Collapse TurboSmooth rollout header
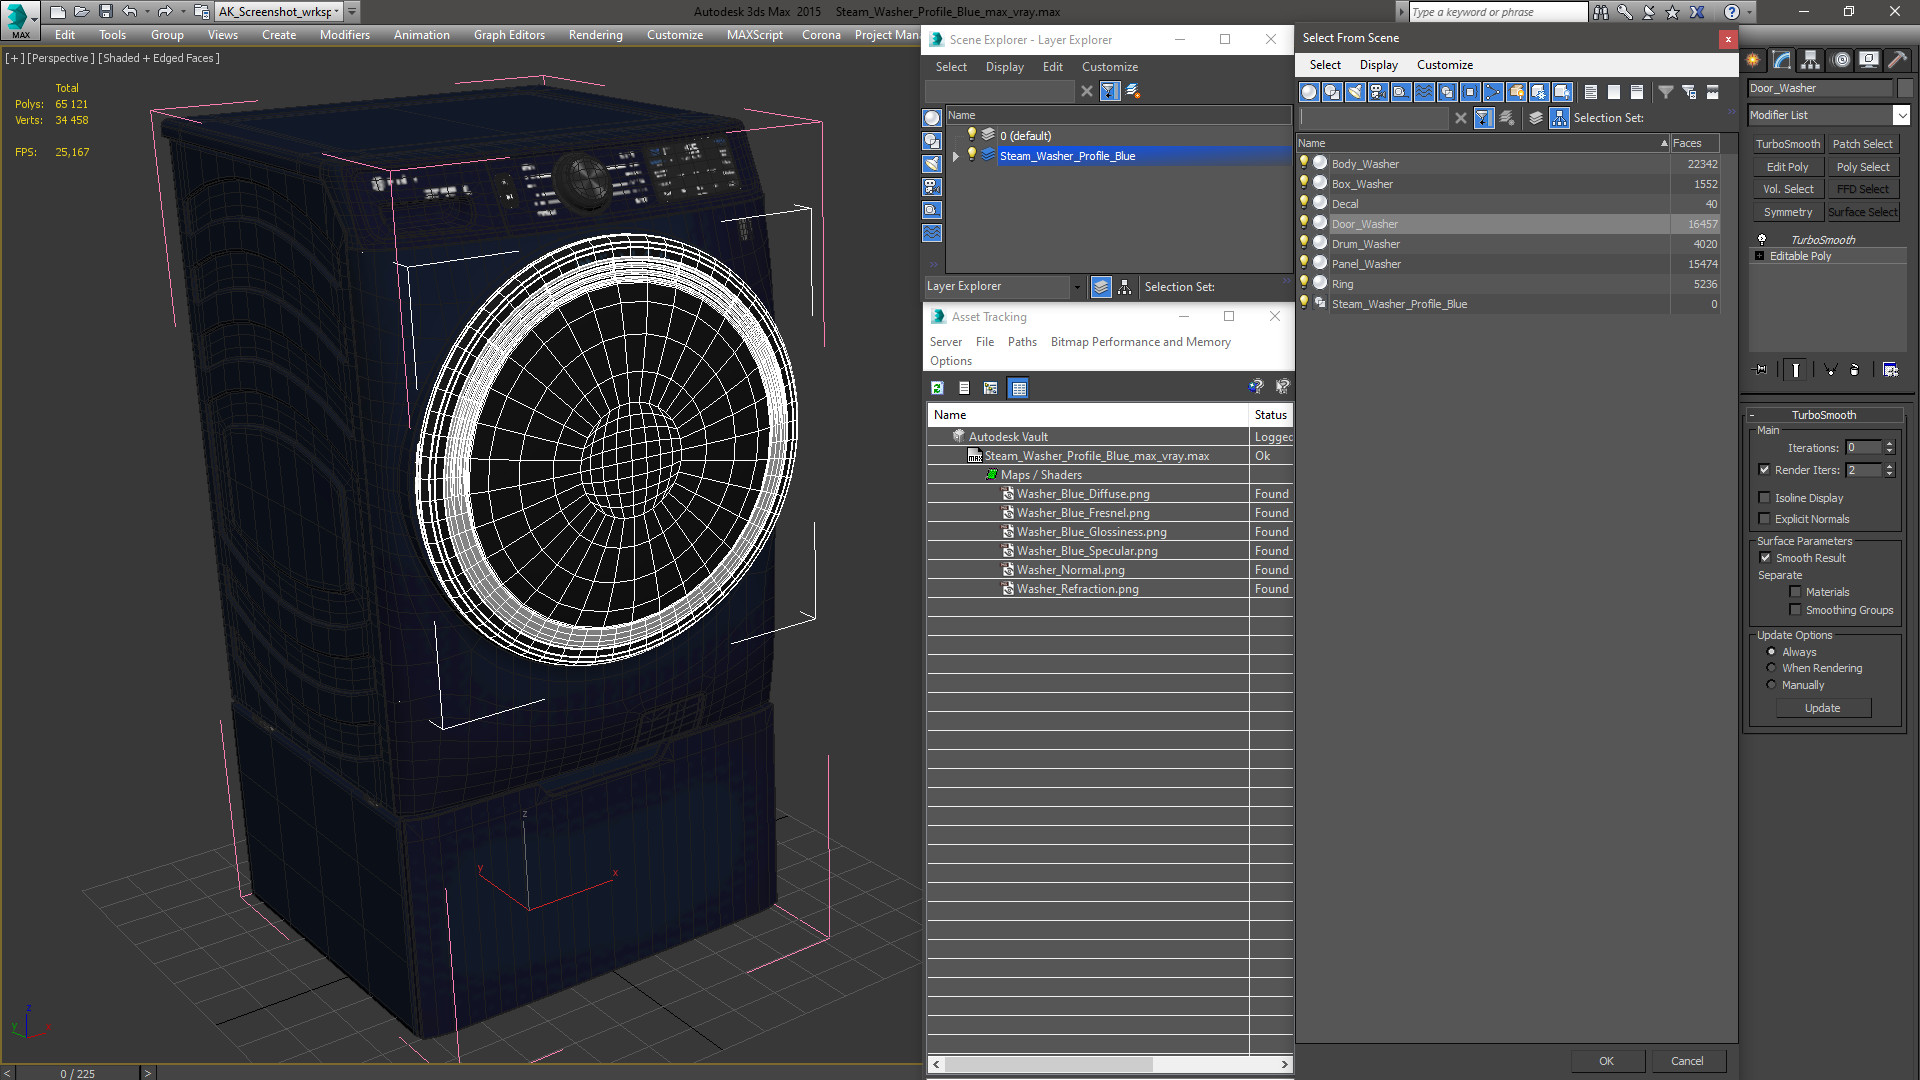Screen dimensions: 1920x1080 tap(1824, 415)
